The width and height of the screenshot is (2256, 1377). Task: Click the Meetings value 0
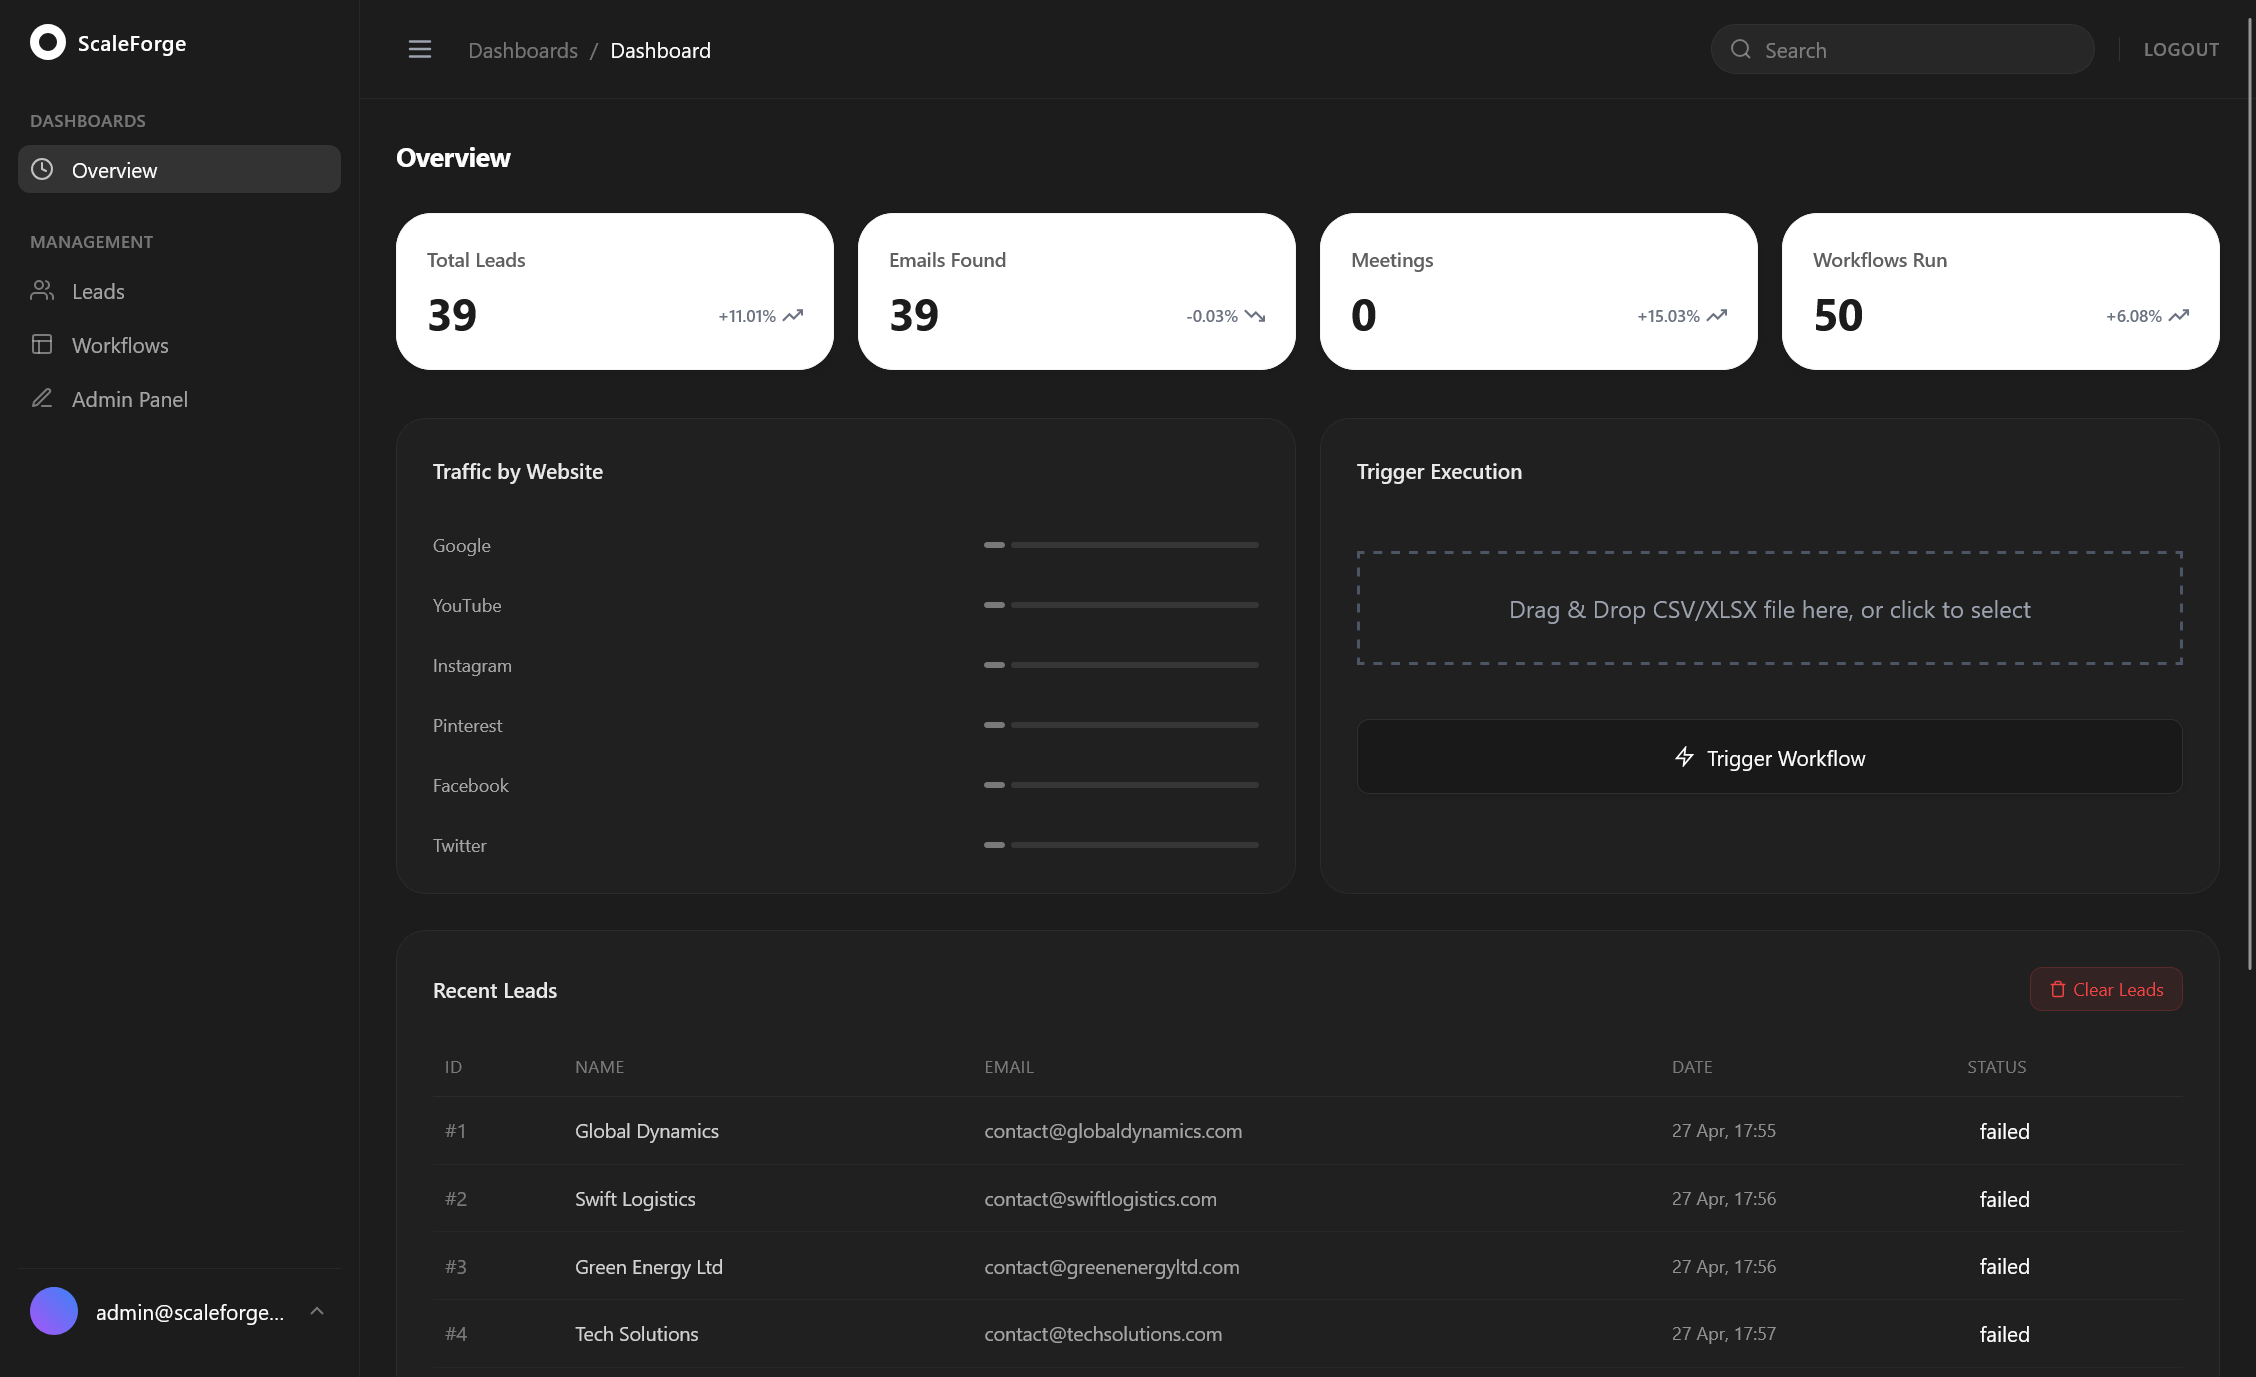pyautogui.click(x=1364, y=315)
